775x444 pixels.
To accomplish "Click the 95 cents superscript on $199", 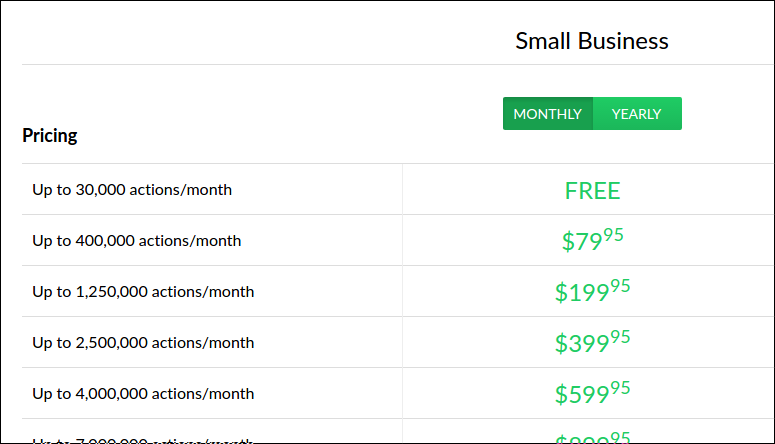I will click(x=620, y=285).
